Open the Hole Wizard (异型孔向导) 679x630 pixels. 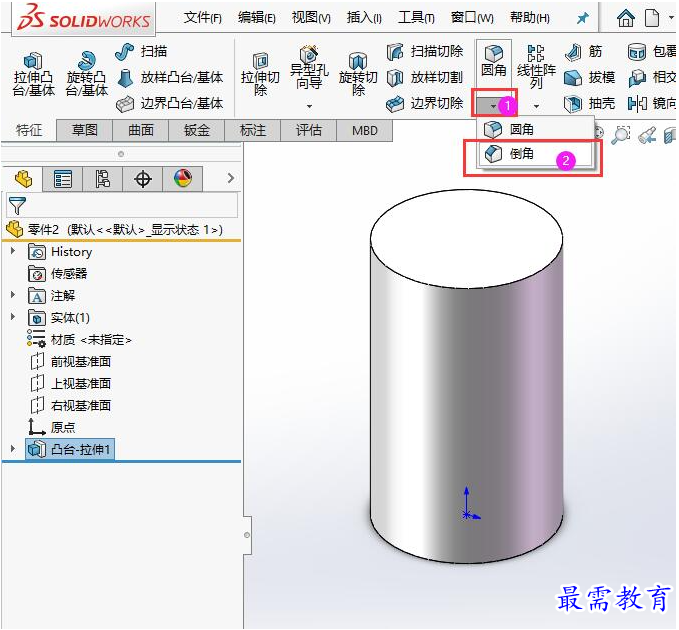tap(309, 67)
